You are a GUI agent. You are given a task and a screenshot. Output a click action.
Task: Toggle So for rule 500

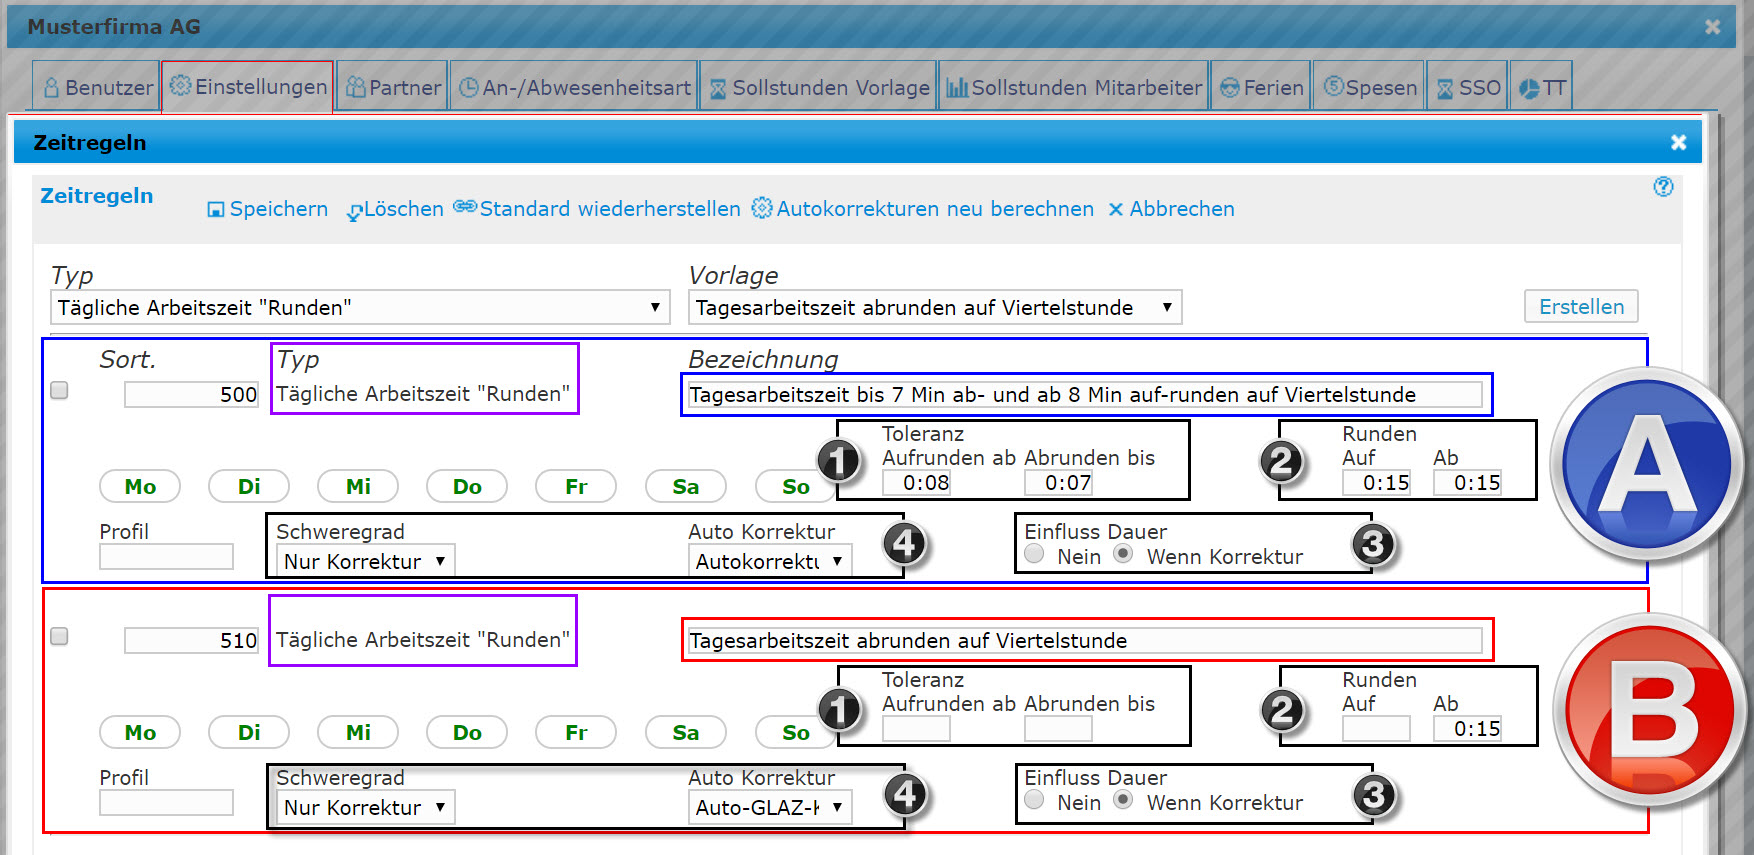pyautogui.click(x=795, y=486)
